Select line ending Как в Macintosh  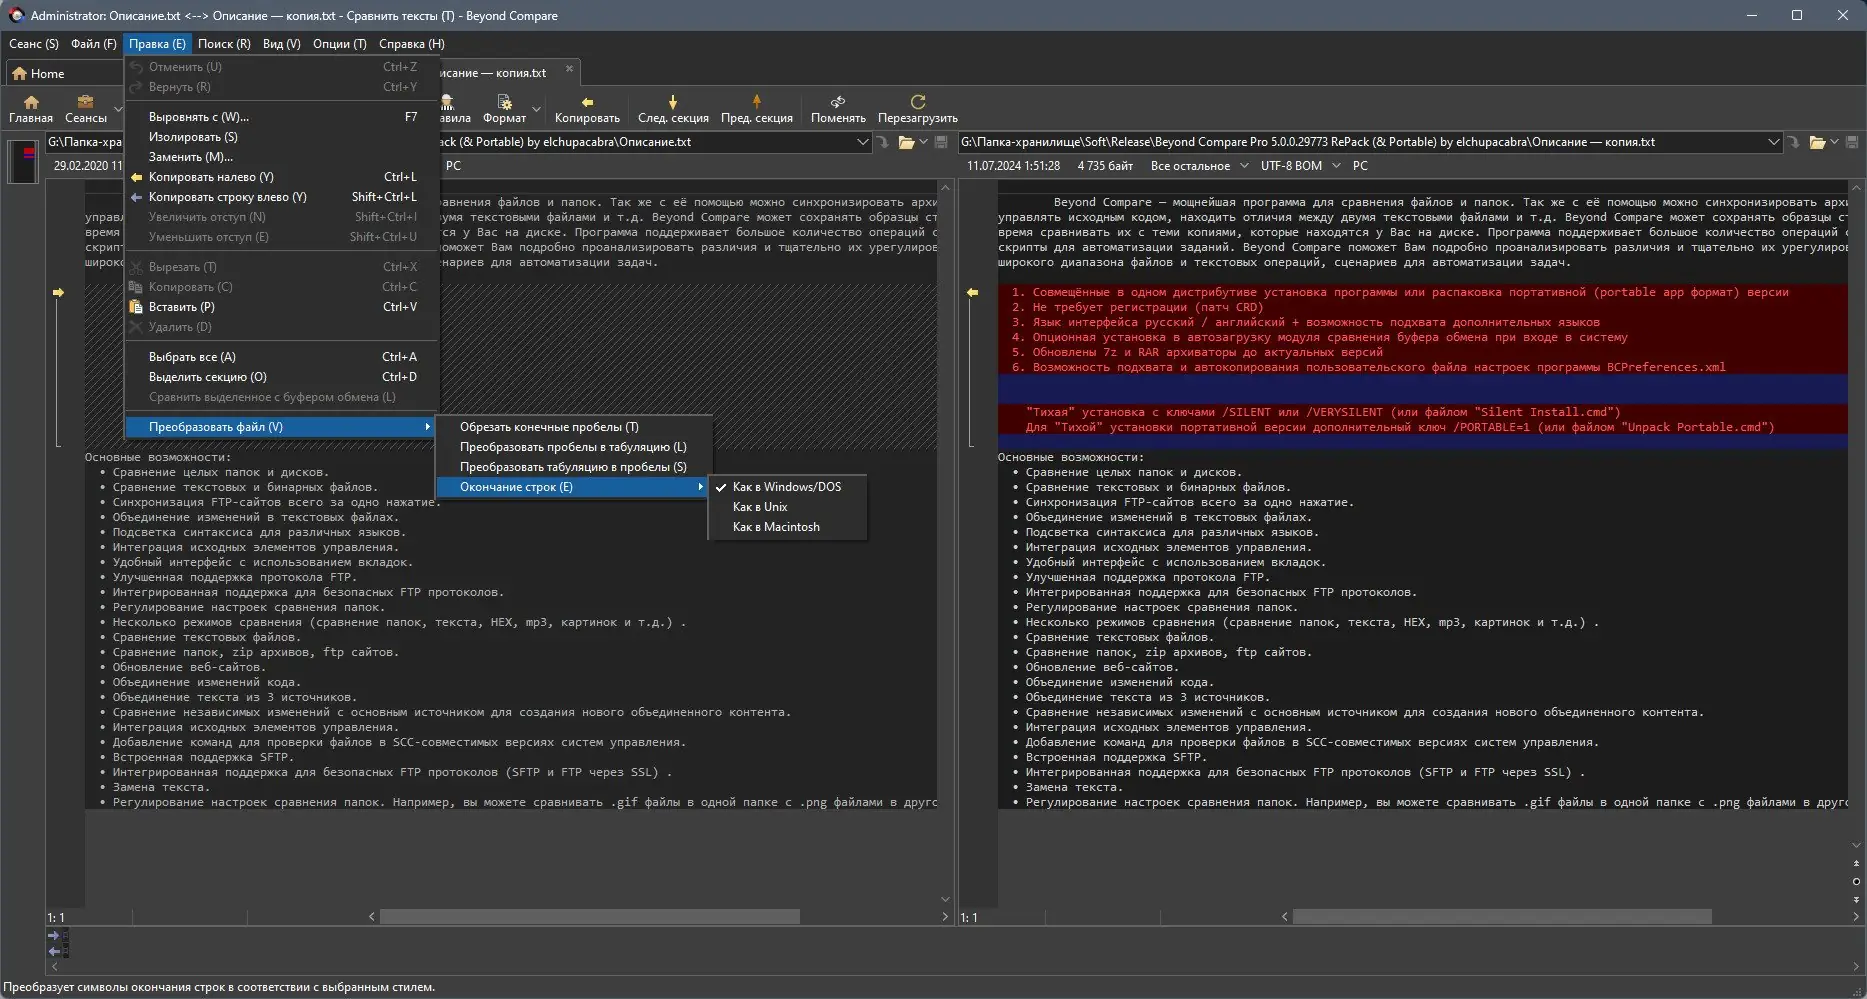776,527
